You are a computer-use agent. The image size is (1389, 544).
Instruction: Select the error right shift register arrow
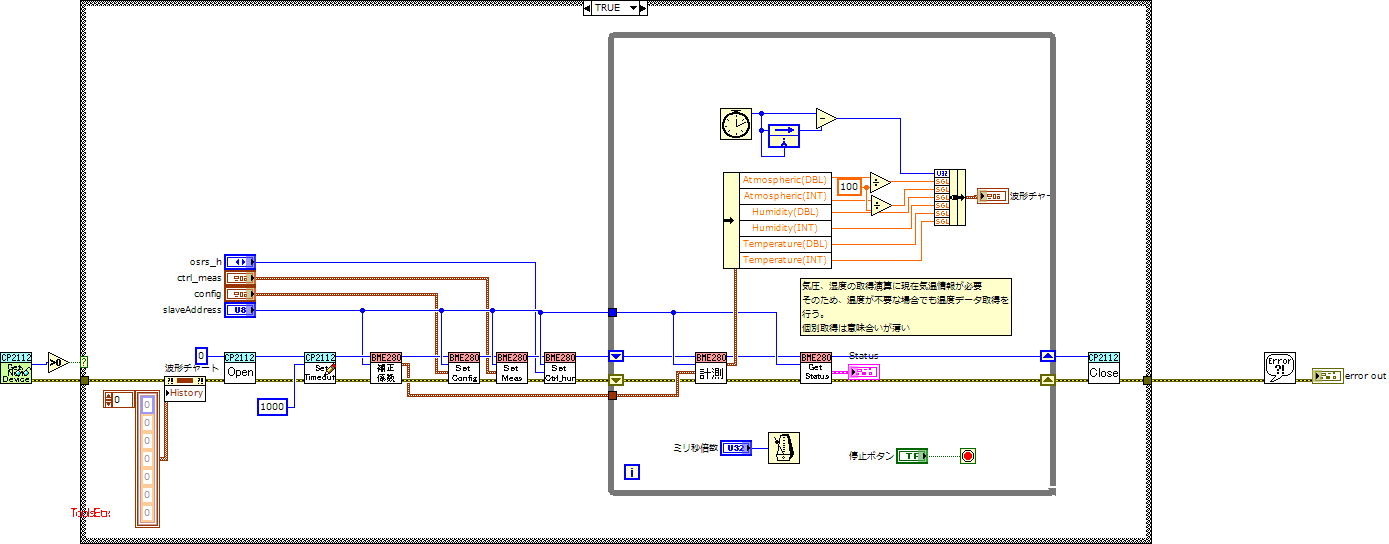coord(1047,380)
